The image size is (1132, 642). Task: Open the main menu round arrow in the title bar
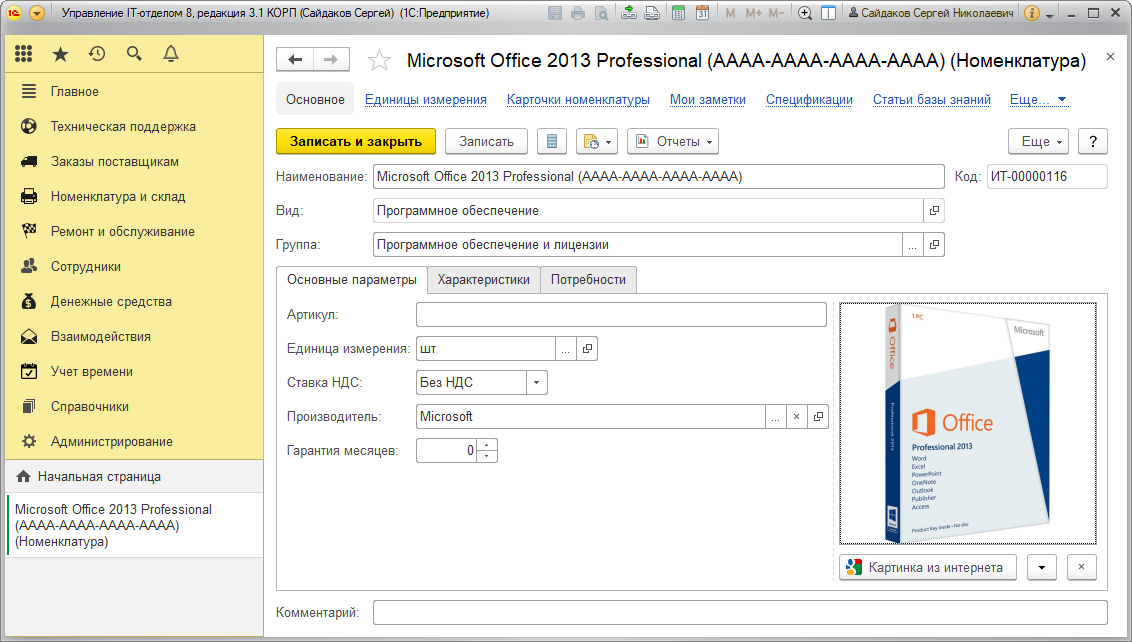(37, 13)
